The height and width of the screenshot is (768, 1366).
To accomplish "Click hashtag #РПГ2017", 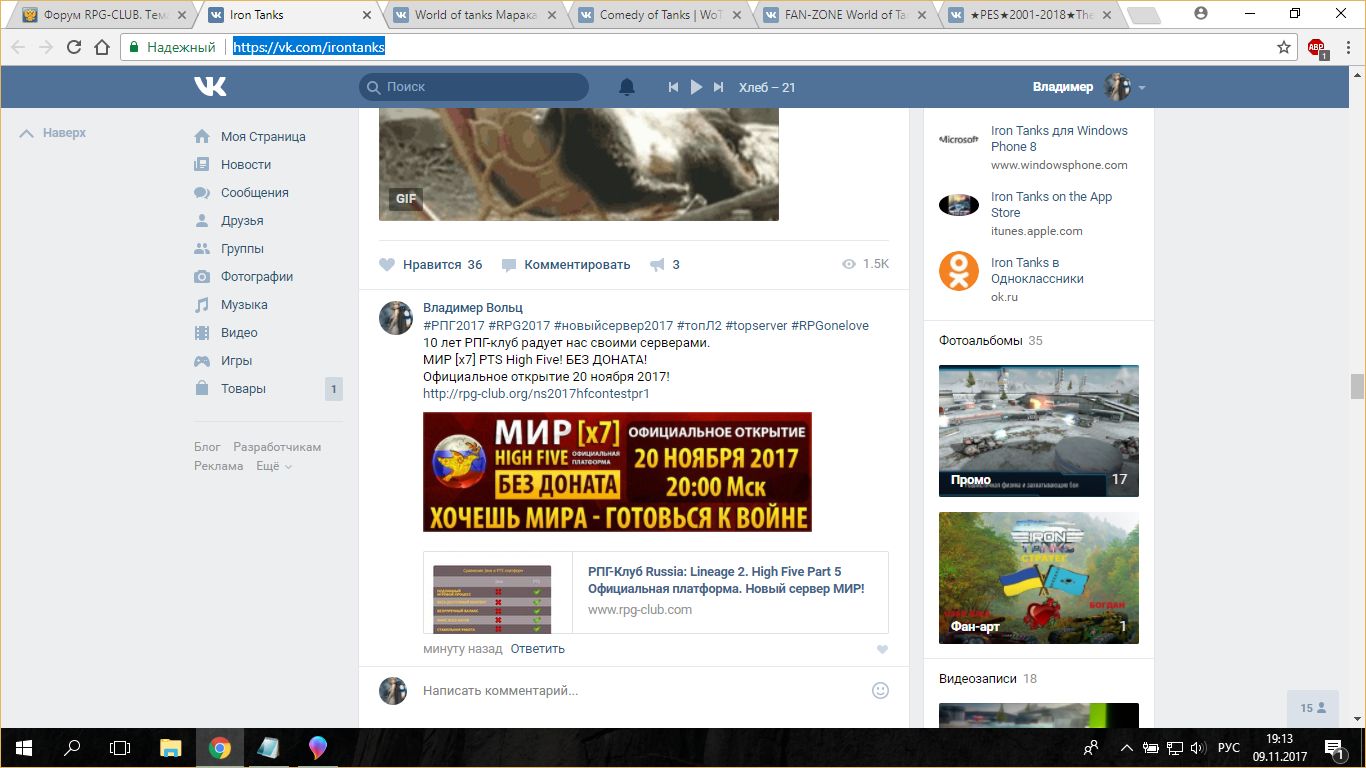I will (454, 325).
